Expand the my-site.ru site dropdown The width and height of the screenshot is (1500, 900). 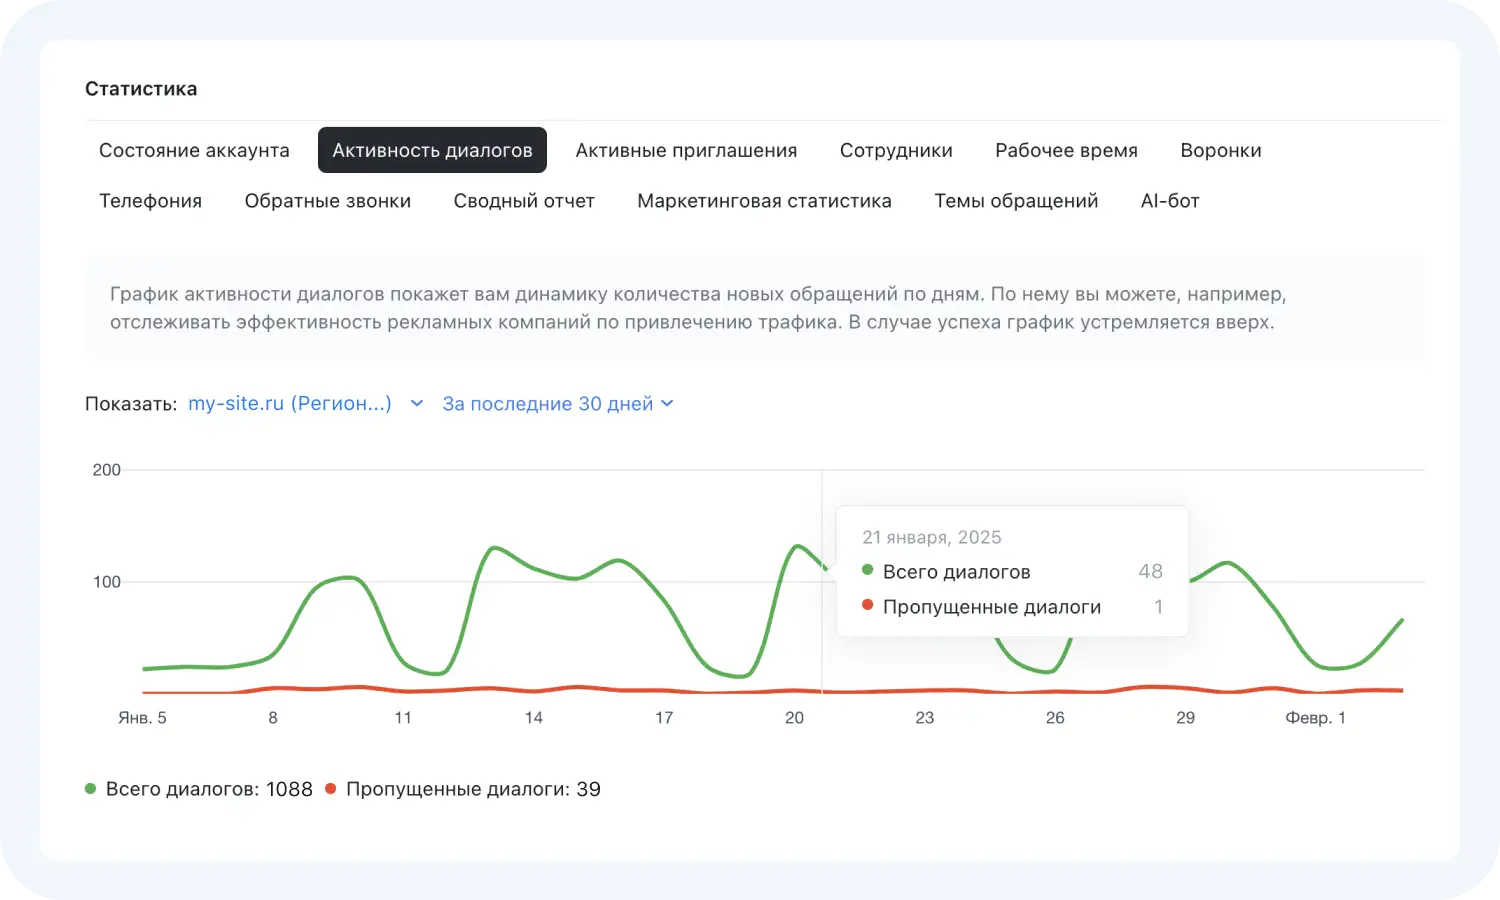[x=290, y=404]
